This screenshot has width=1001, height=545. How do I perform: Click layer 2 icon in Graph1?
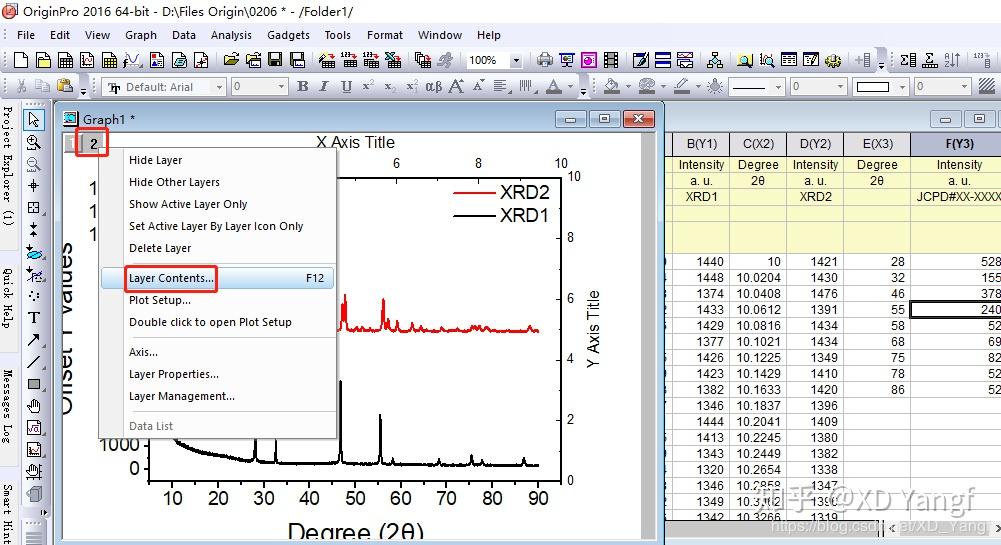click(93, 144)
